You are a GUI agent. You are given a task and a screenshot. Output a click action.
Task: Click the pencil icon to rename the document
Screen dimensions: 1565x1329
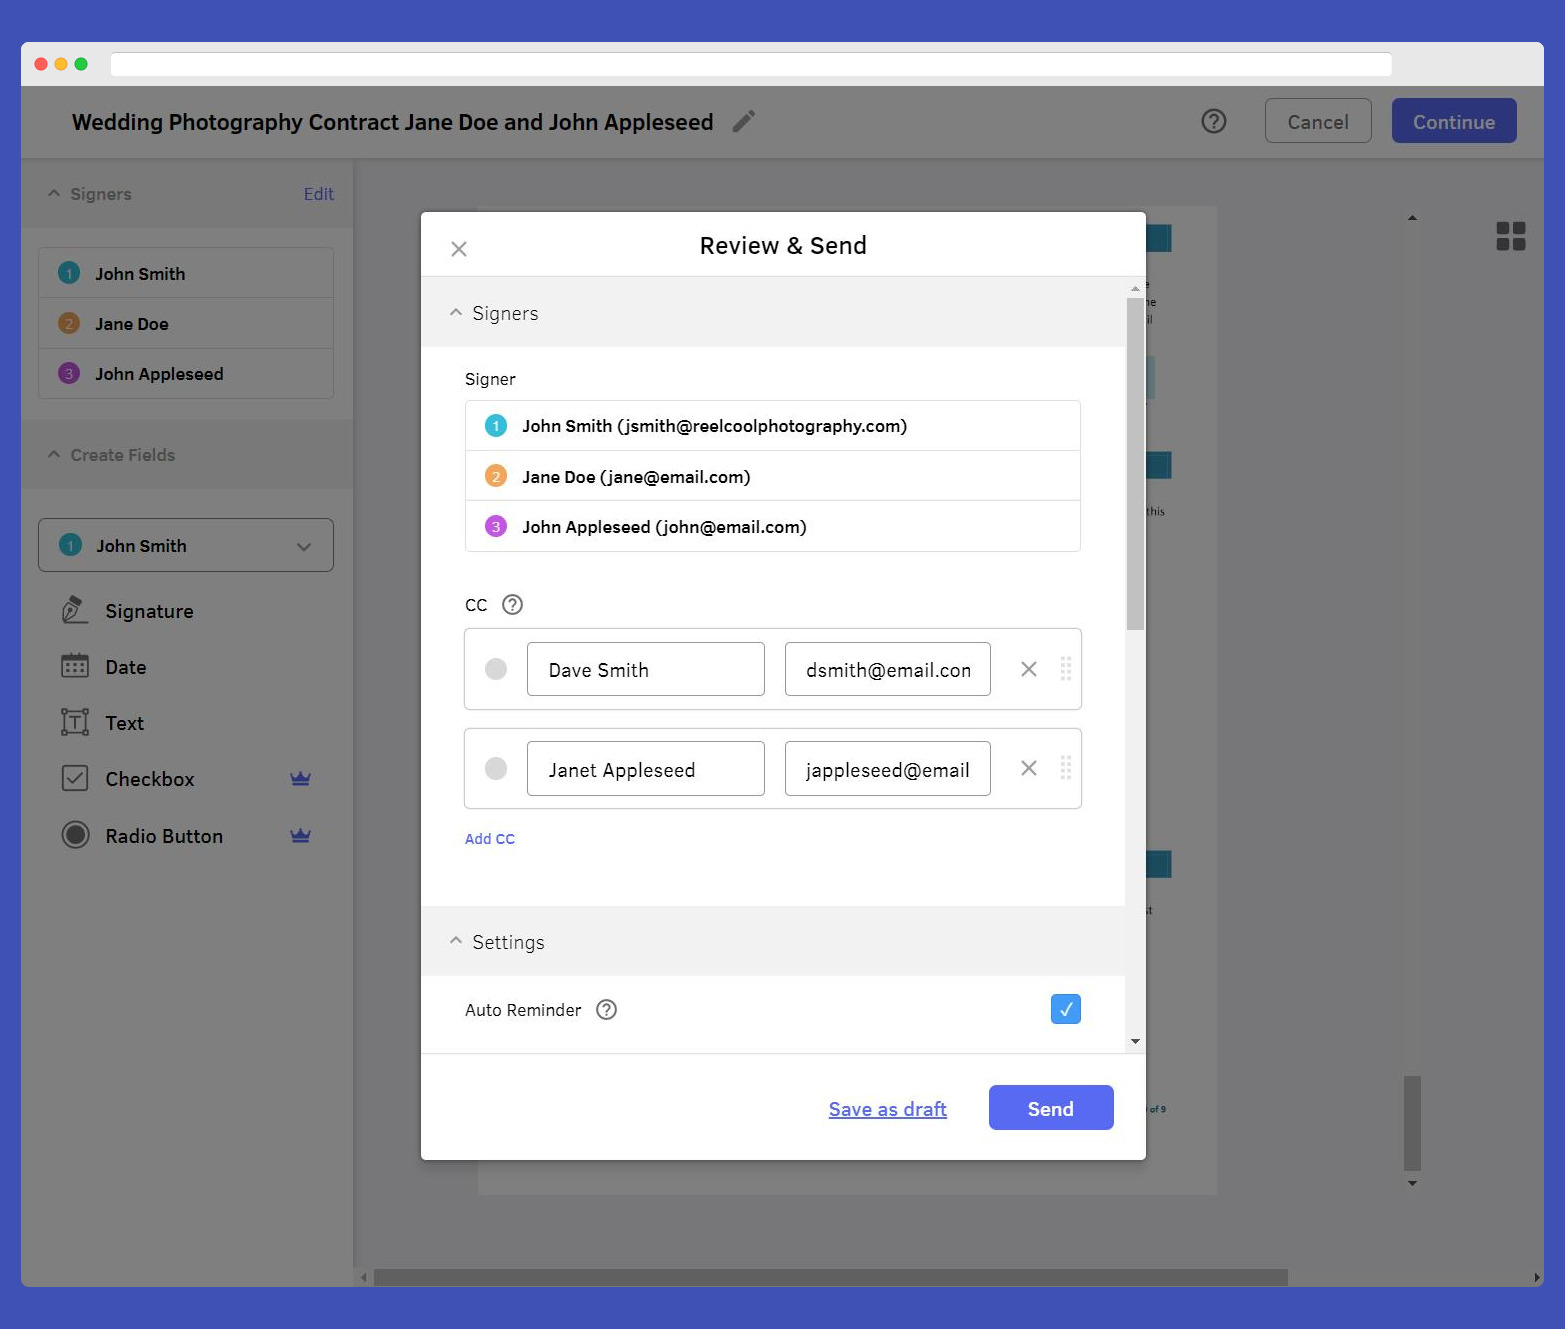[743, 122]
